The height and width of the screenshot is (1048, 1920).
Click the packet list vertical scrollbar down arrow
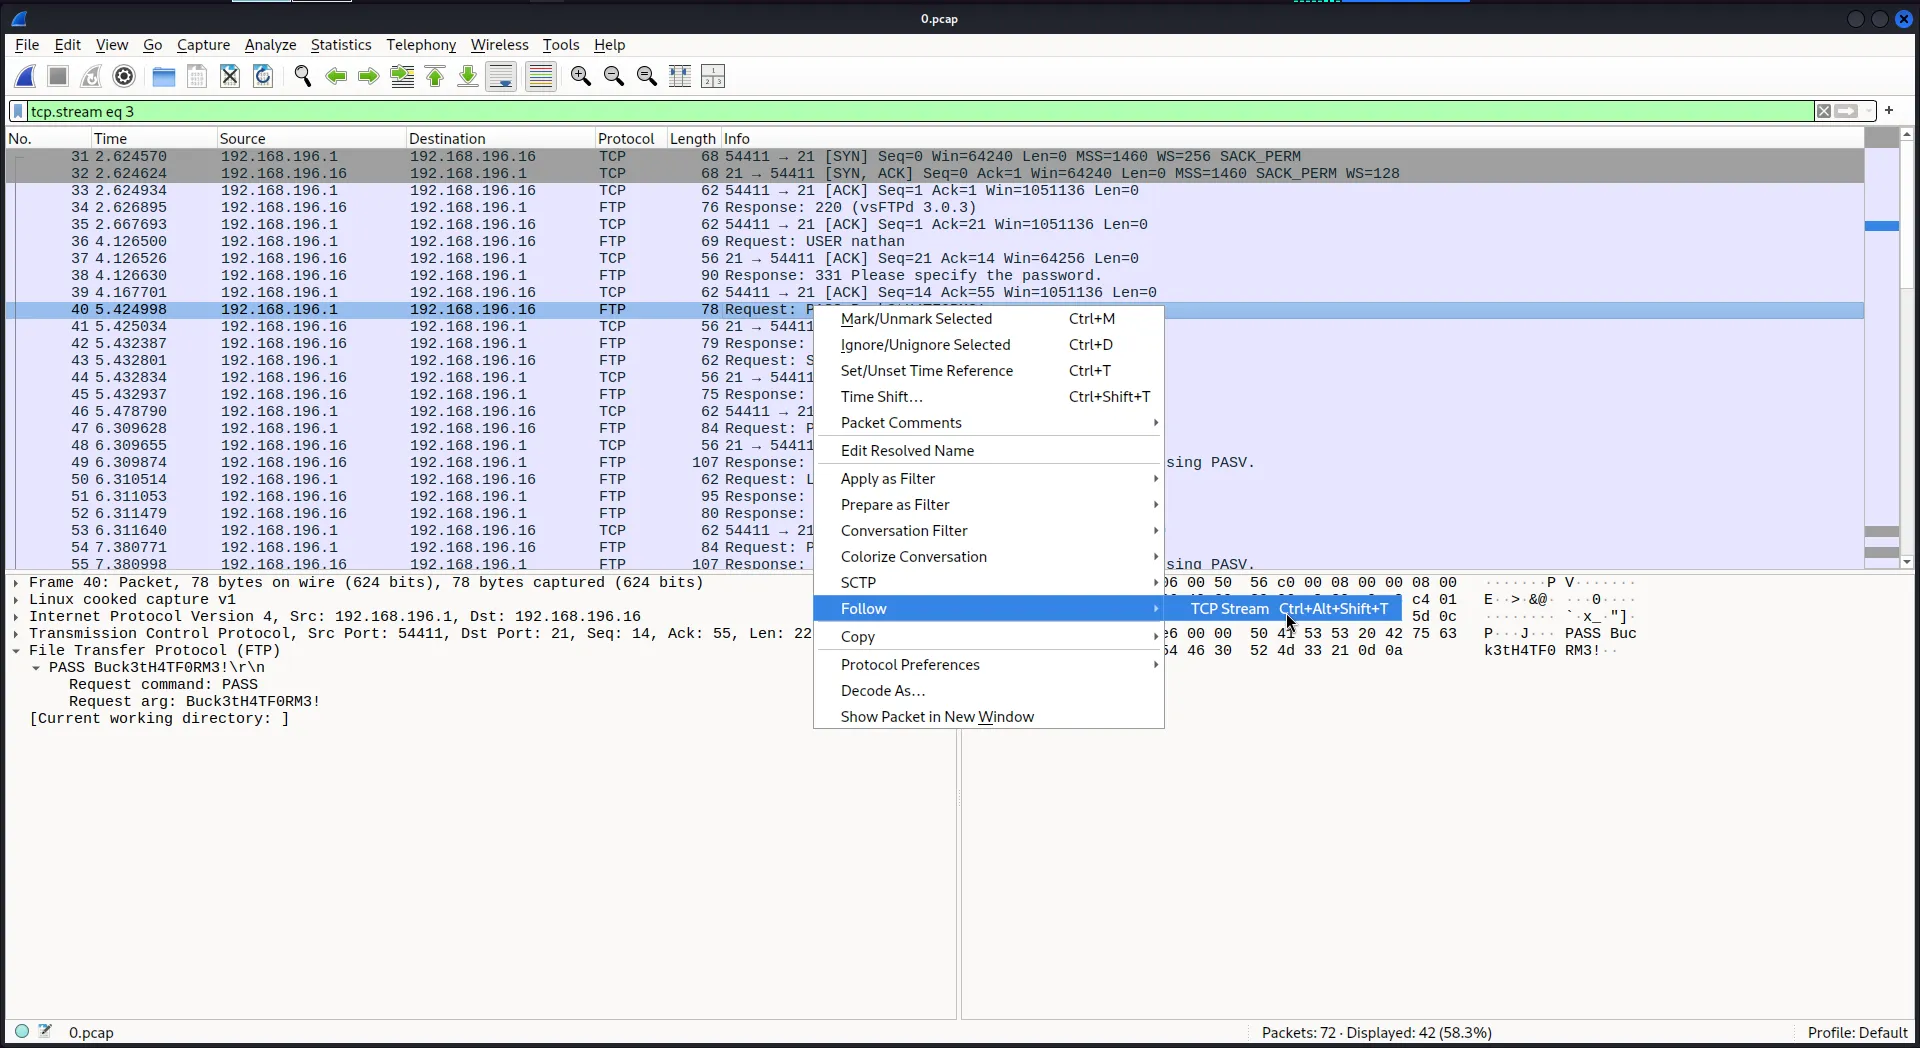tap(1906, 562)
